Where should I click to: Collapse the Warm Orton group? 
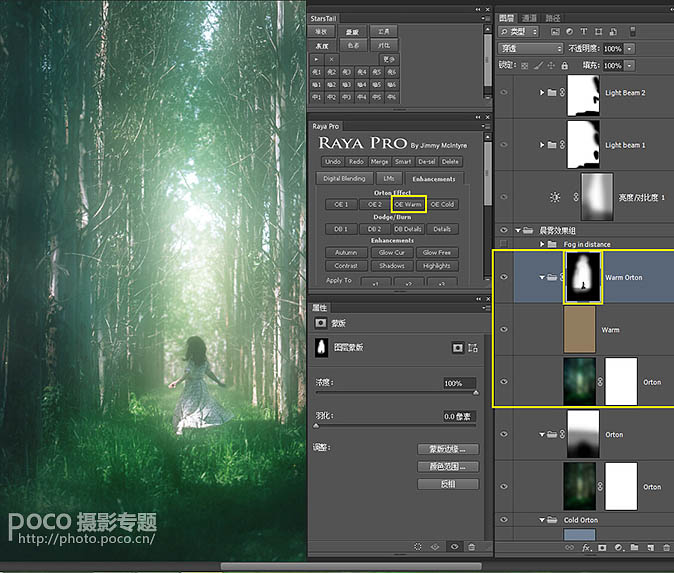542,277
